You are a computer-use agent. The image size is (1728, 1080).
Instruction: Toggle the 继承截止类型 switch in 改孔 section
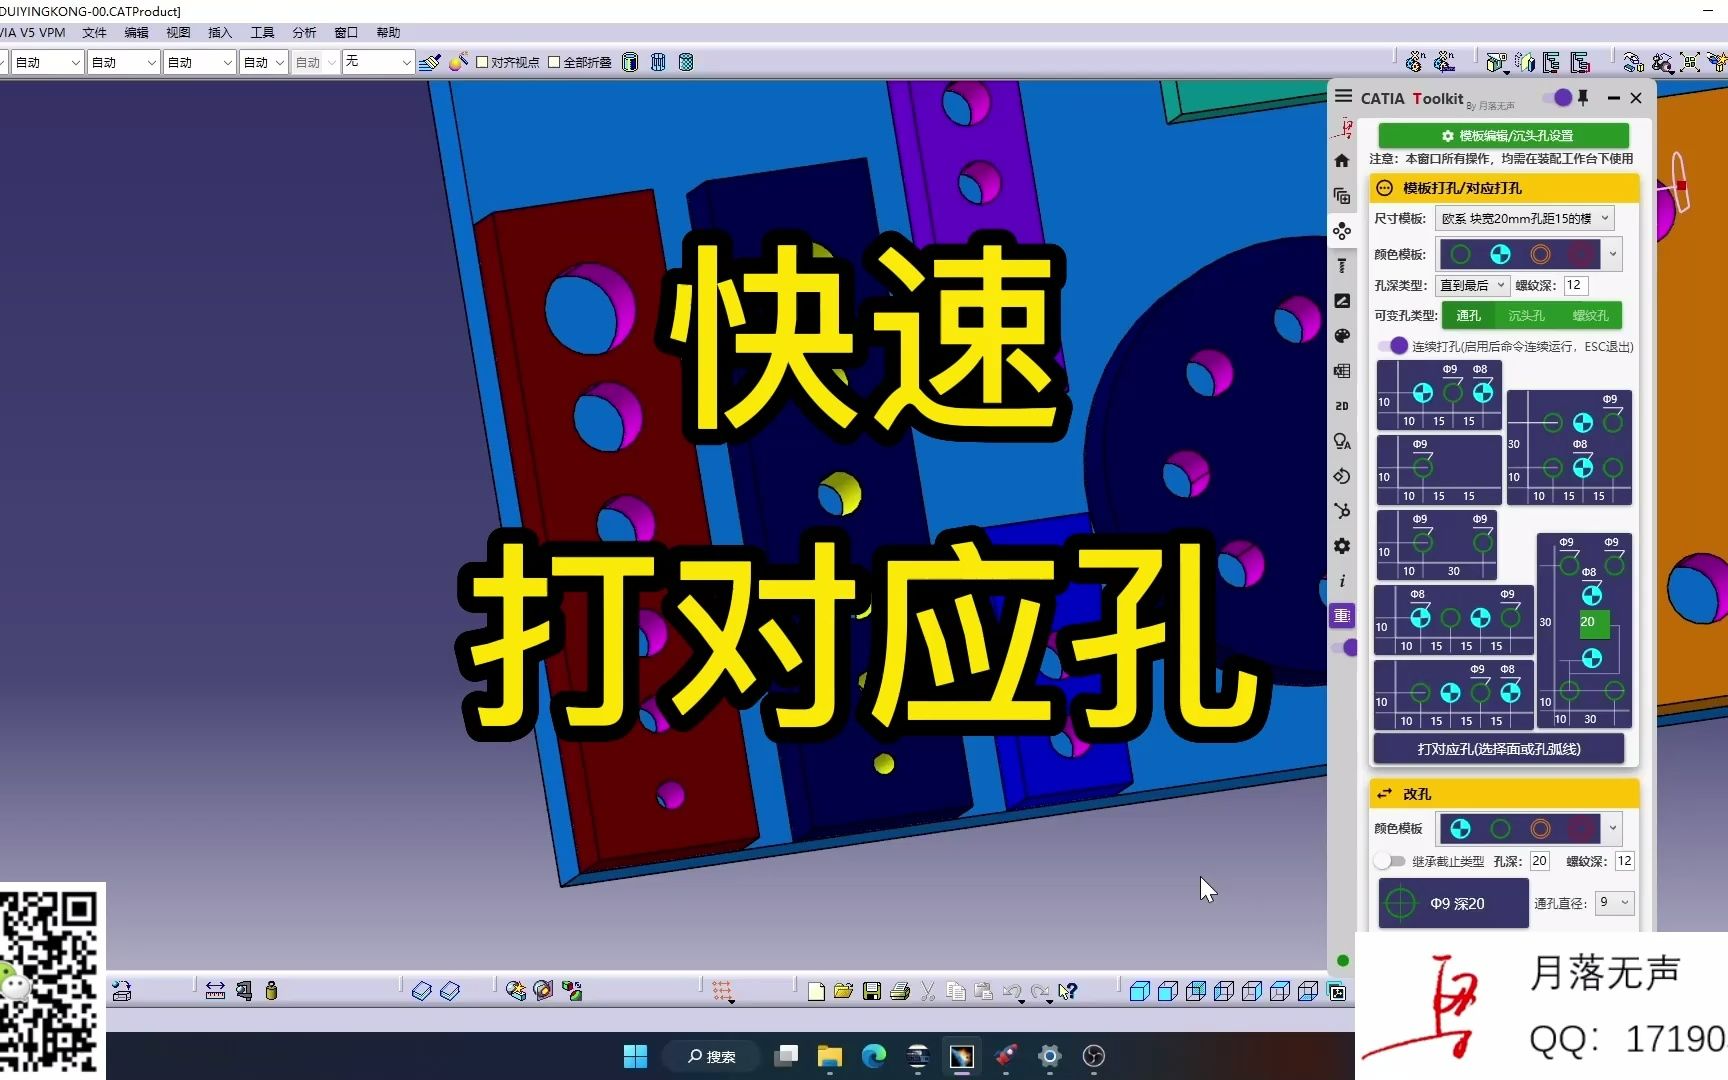click(x=1389, y=860)
